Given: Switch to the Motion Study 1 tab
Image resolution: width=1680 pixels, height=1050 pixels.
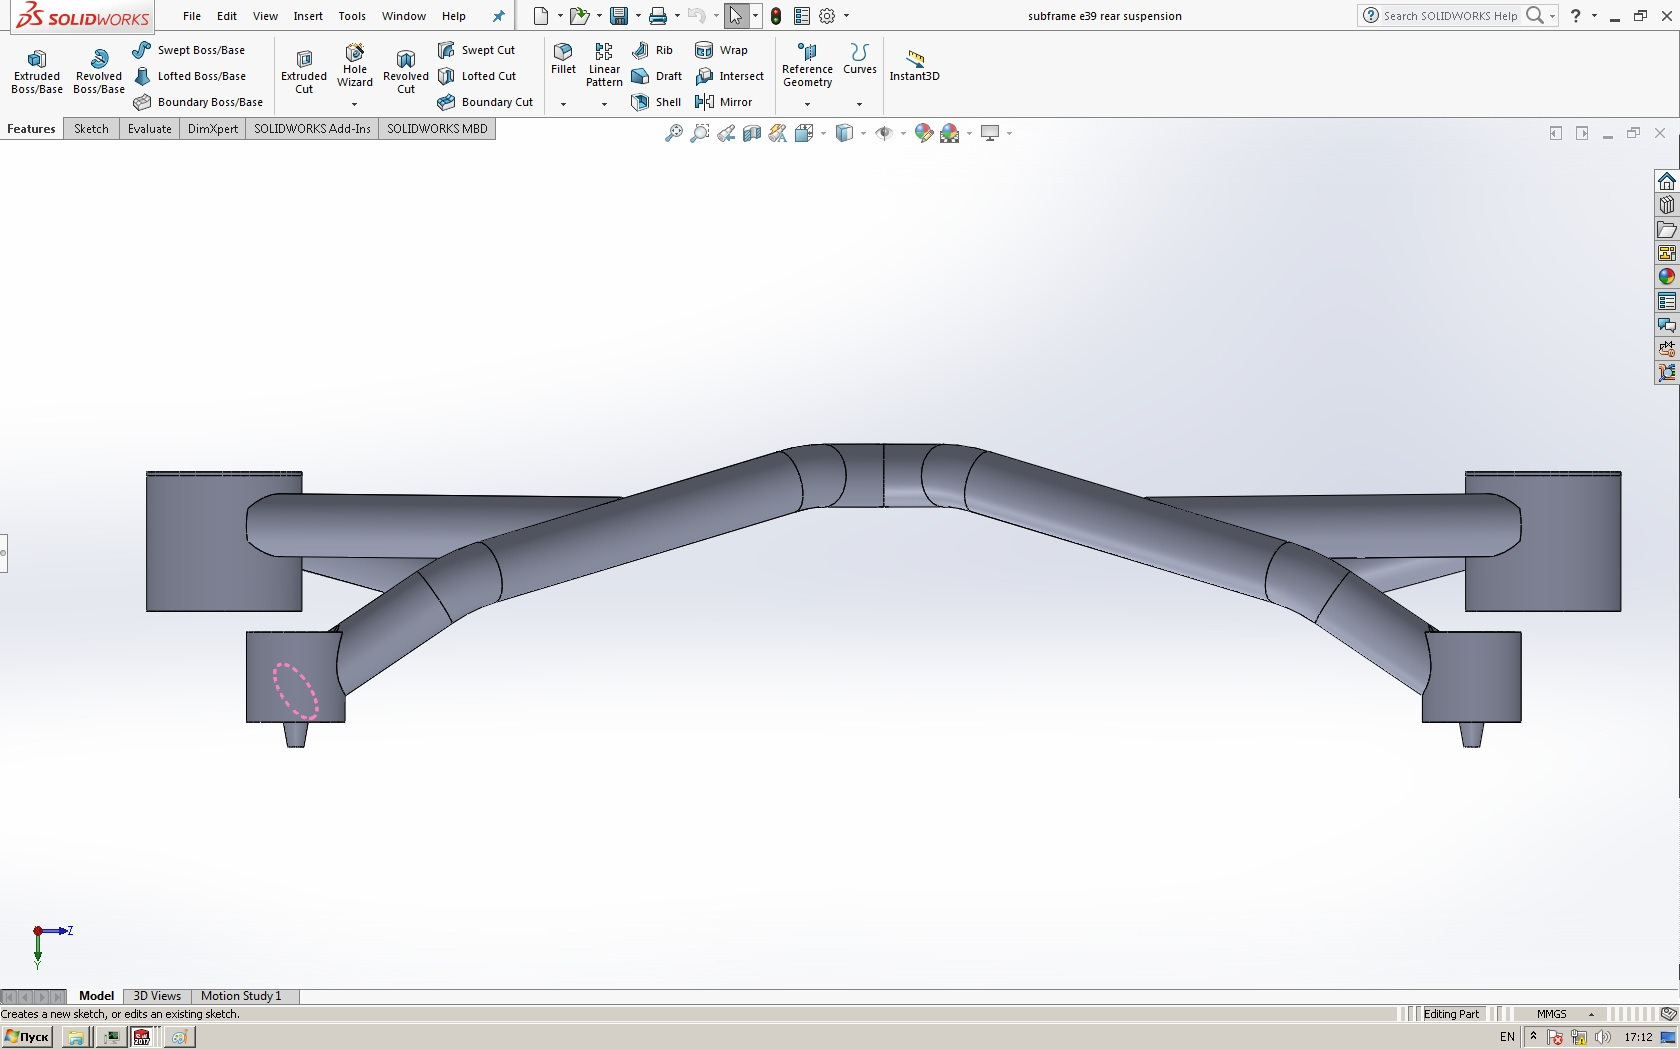Looking at the screenshot, I should pos(241,996).
